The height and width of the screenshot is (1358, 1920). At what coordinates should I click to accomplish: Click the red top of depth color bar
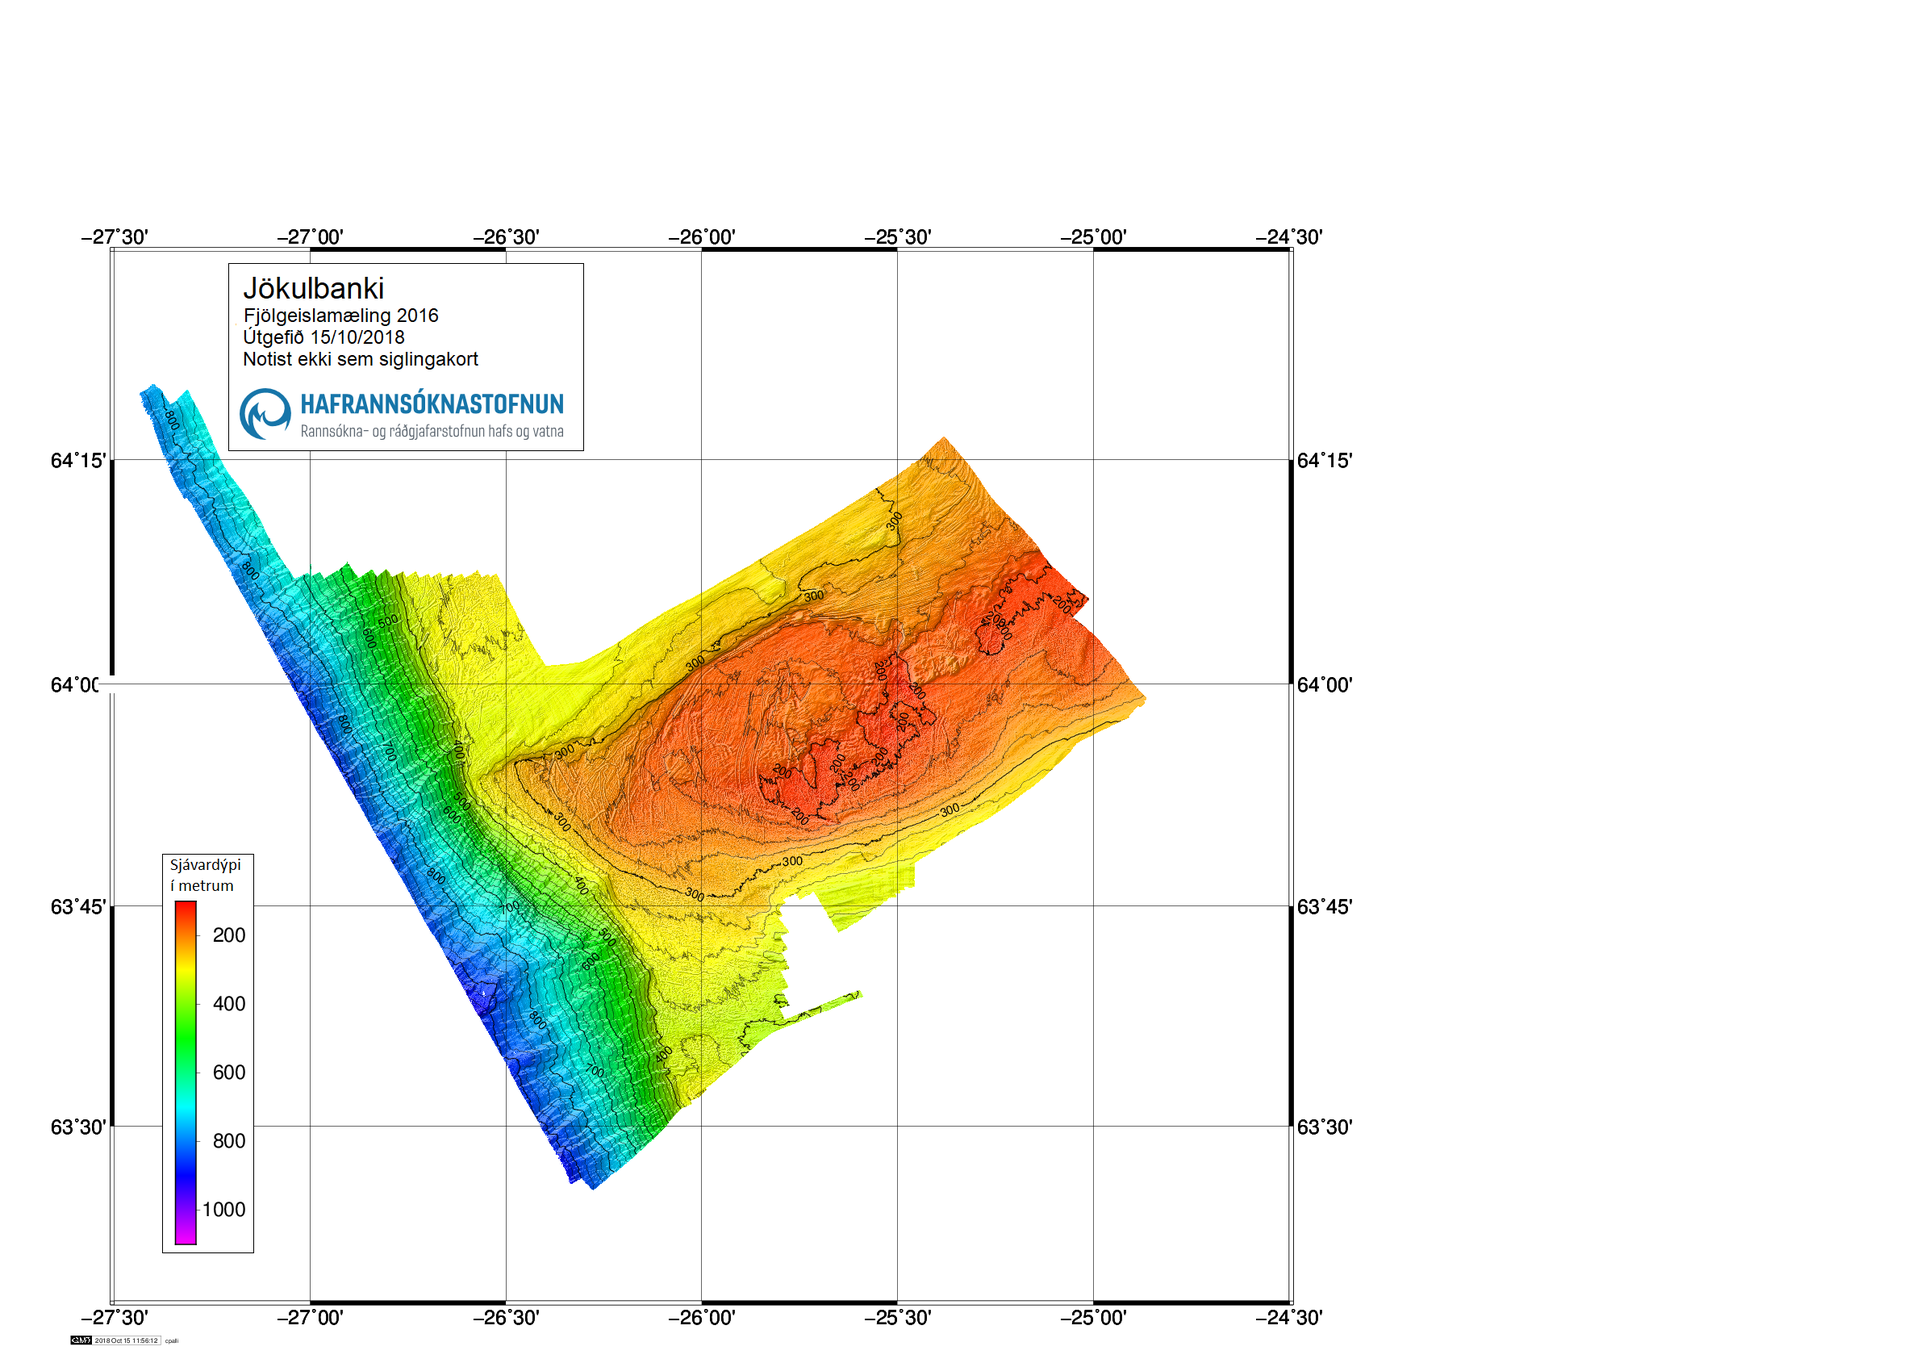point(185,908)
